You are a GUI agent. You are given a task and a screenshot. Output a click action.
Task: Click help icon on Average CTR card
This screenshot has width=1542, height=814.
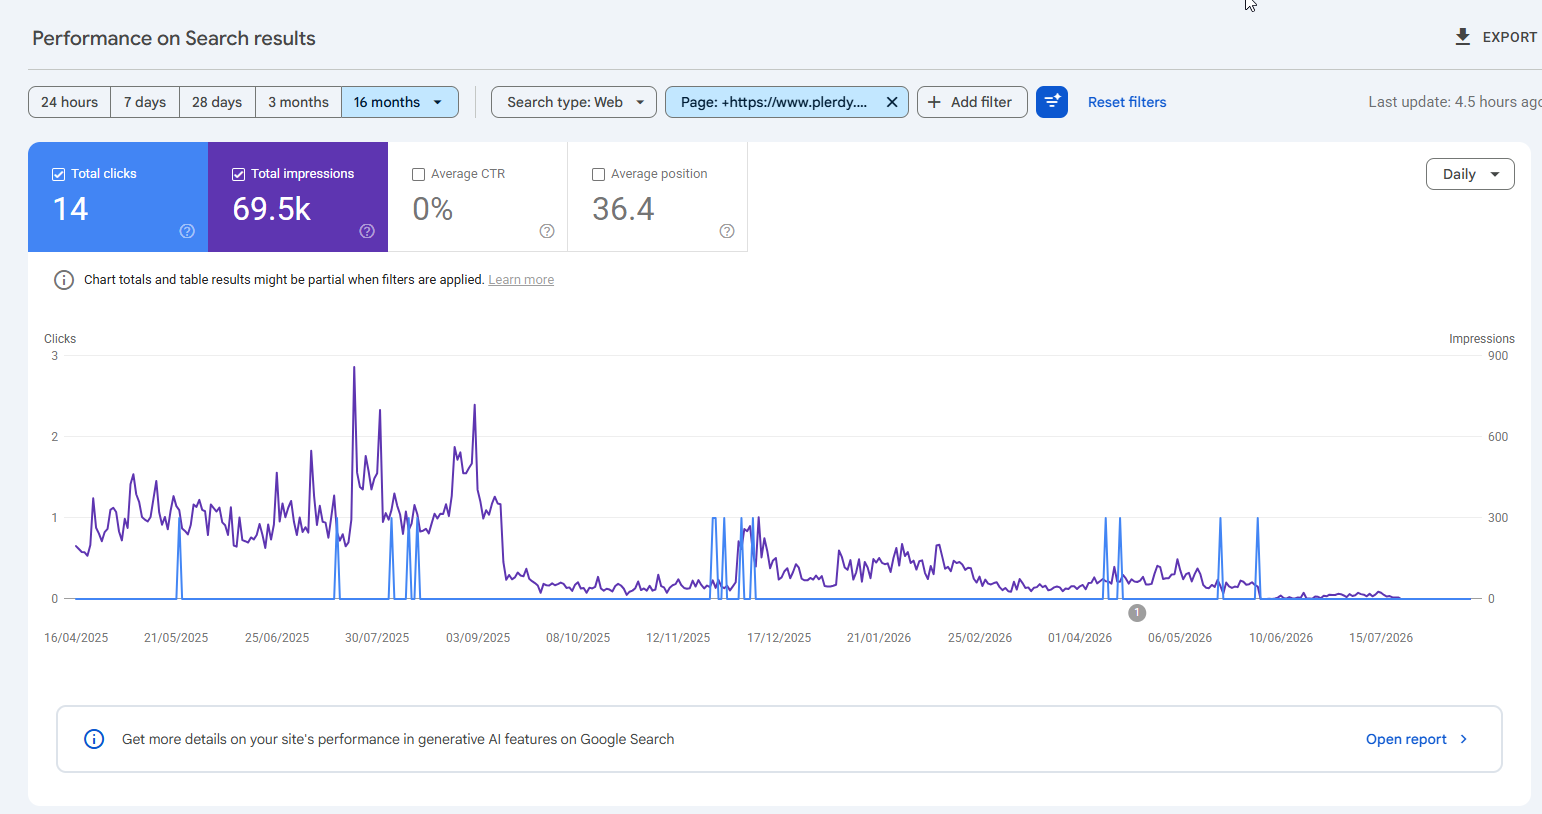547,231
